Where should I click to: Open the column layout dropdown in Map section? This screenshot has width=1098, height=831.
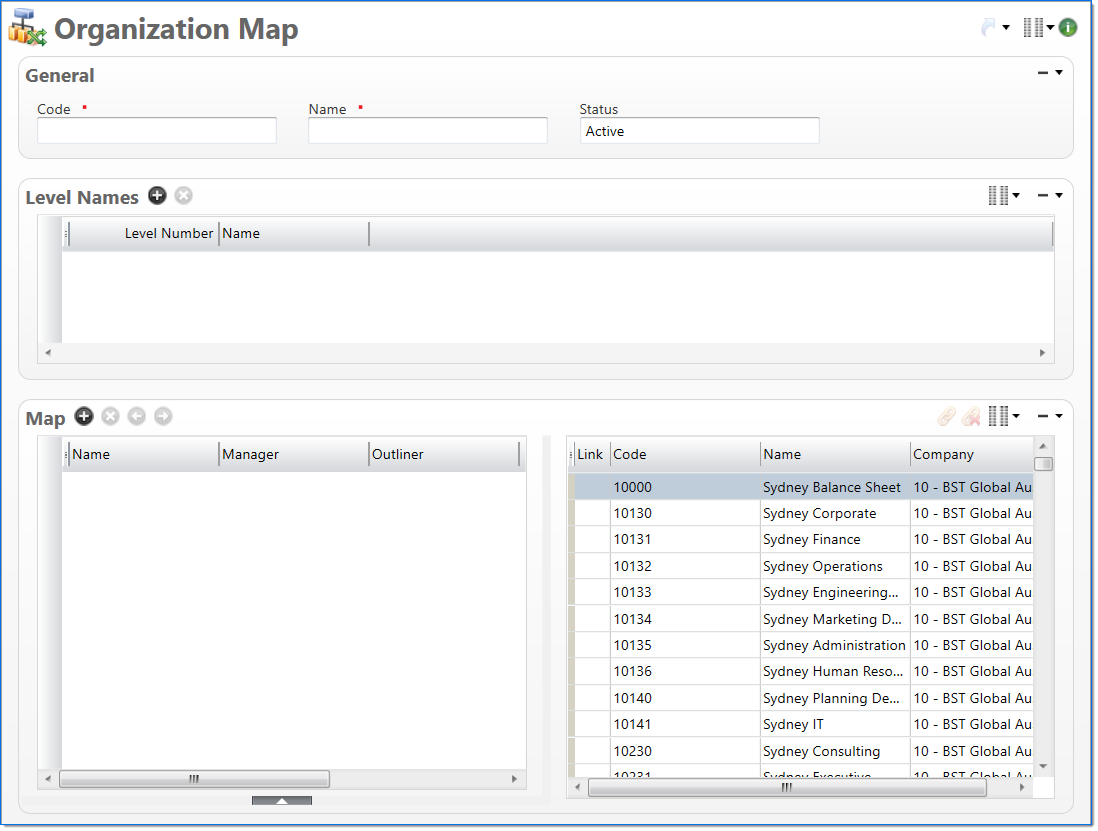pyautogui.click(x=1003, y=416)
